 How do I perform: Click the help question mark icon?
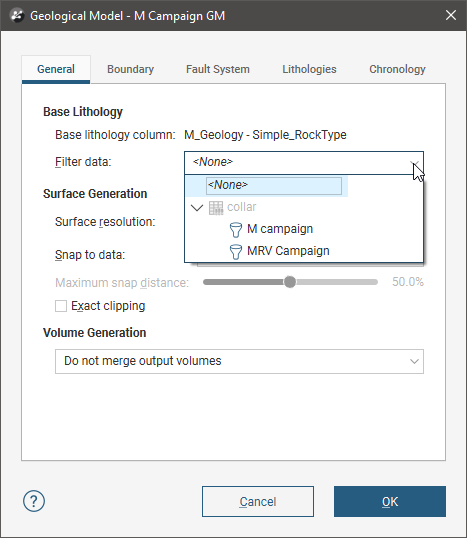pyautogui.click(x=34, y=501)
